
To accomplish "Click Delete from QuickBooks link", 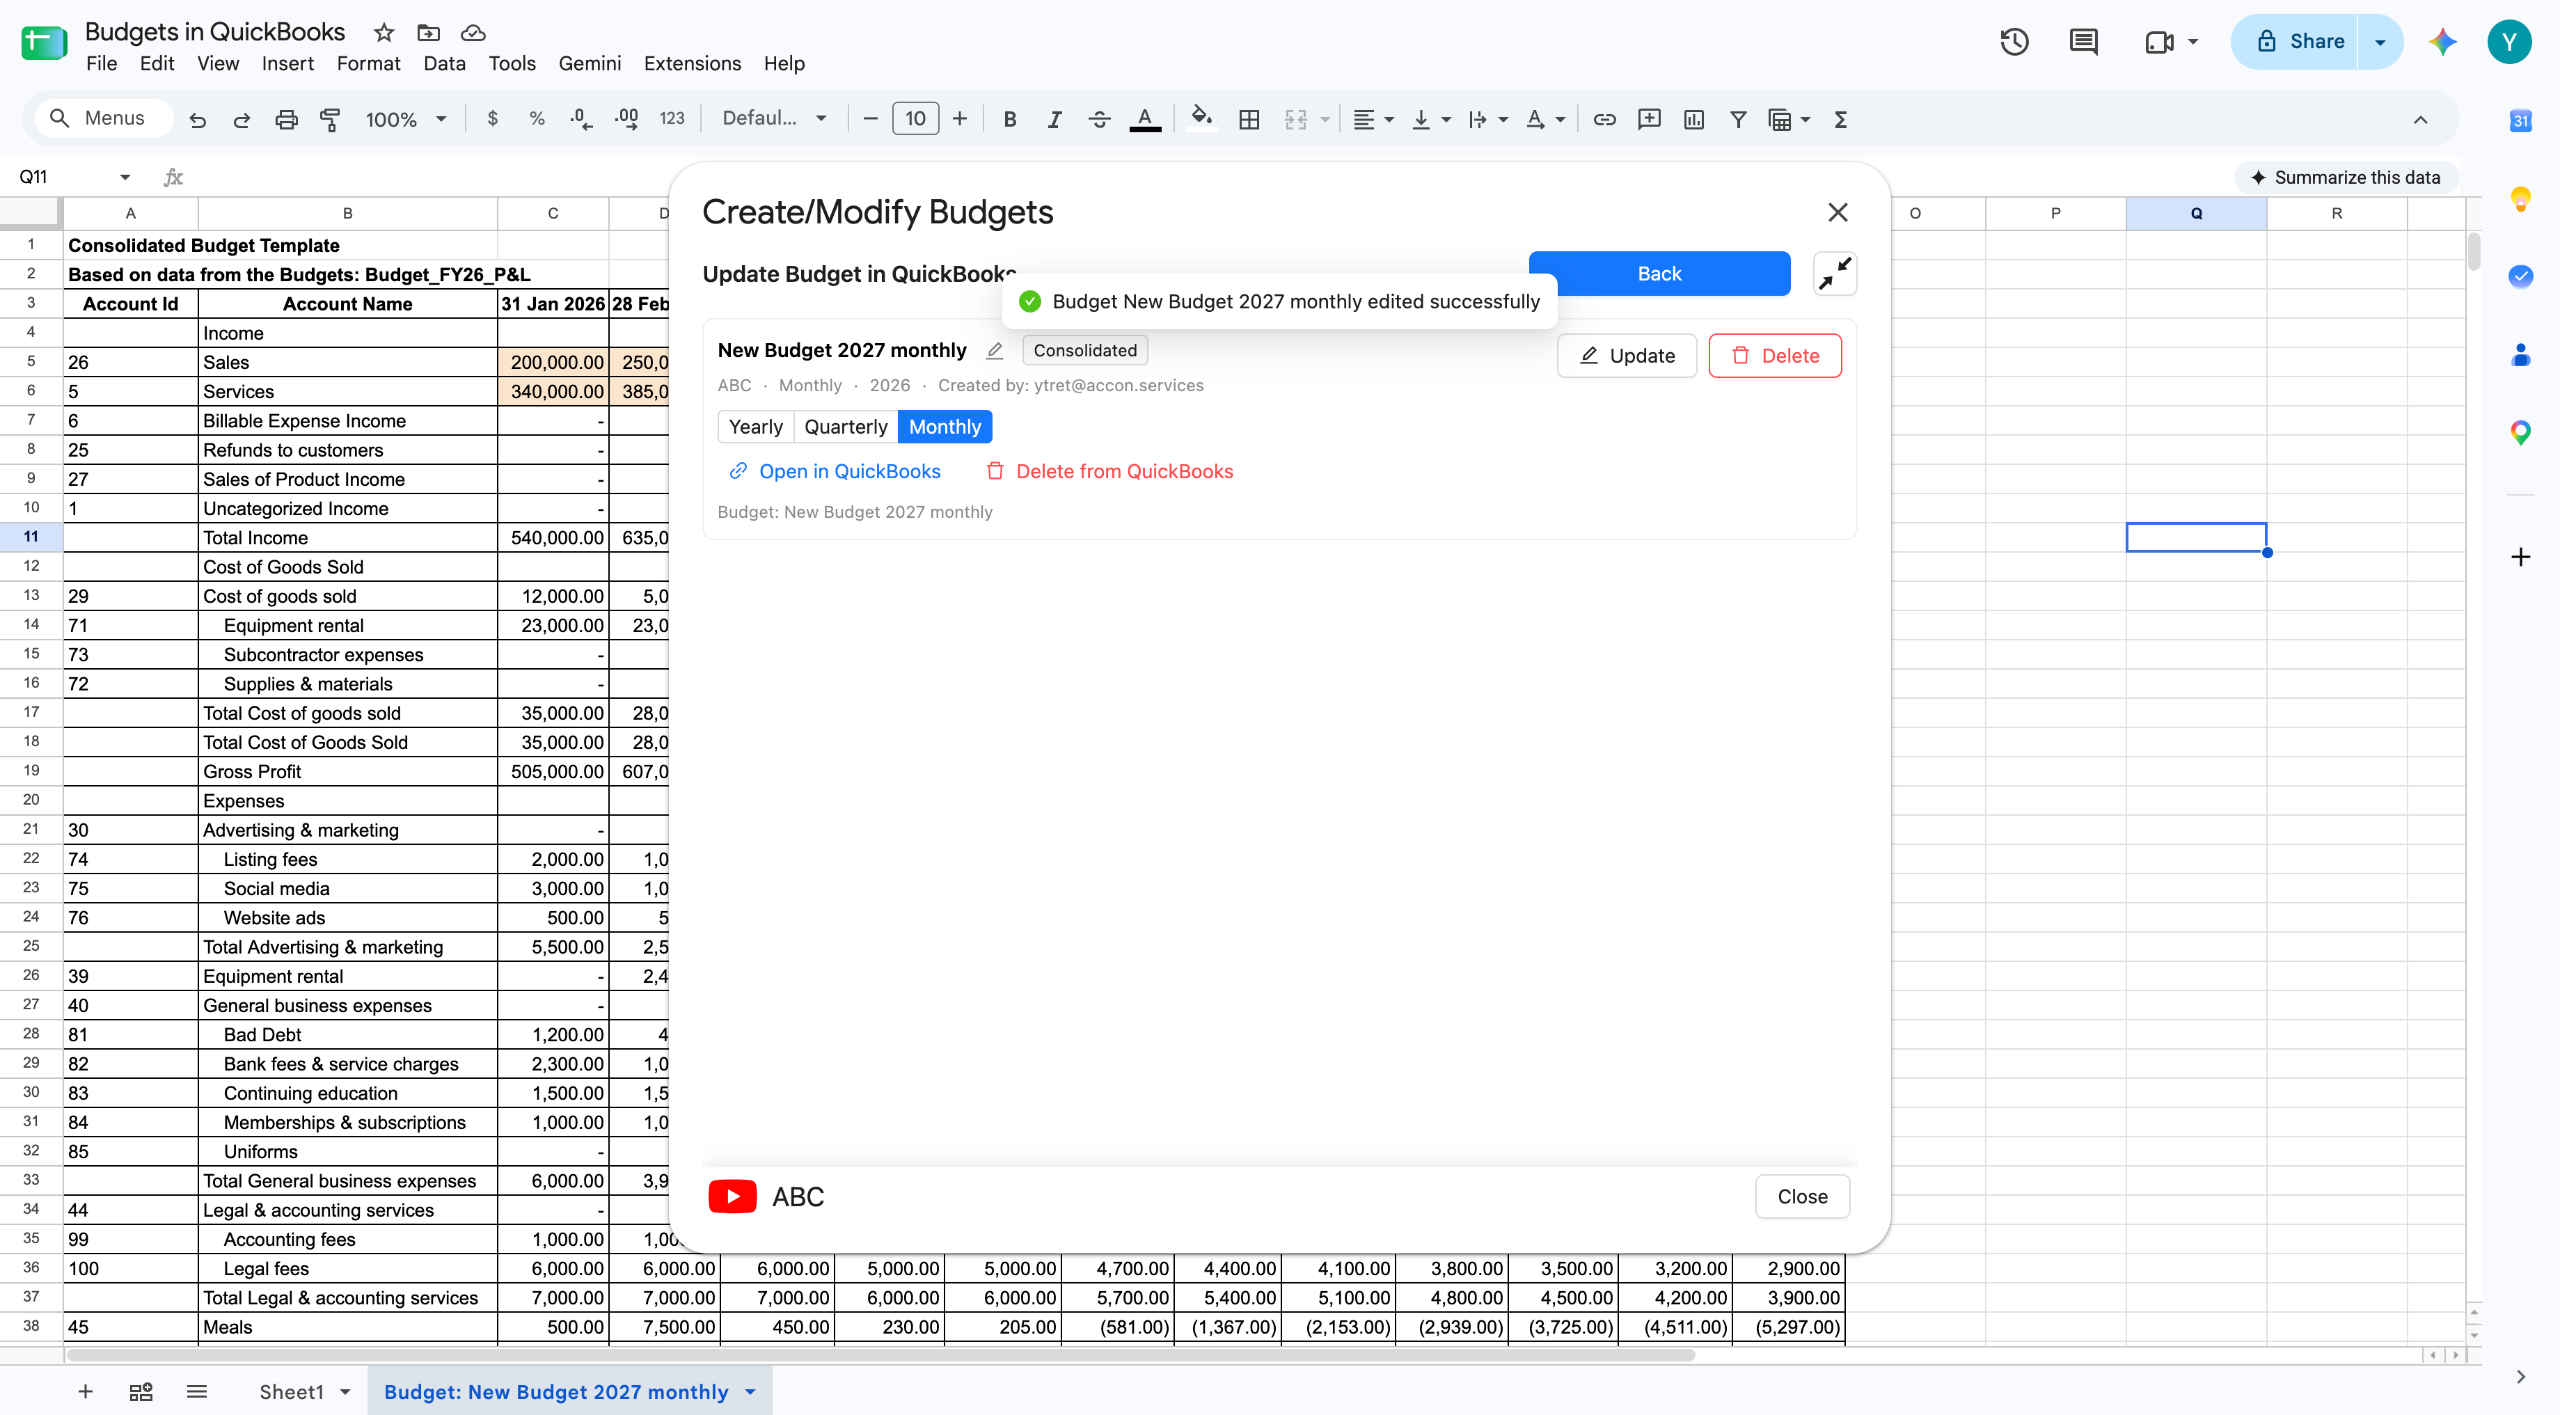I will point(1110,471).
